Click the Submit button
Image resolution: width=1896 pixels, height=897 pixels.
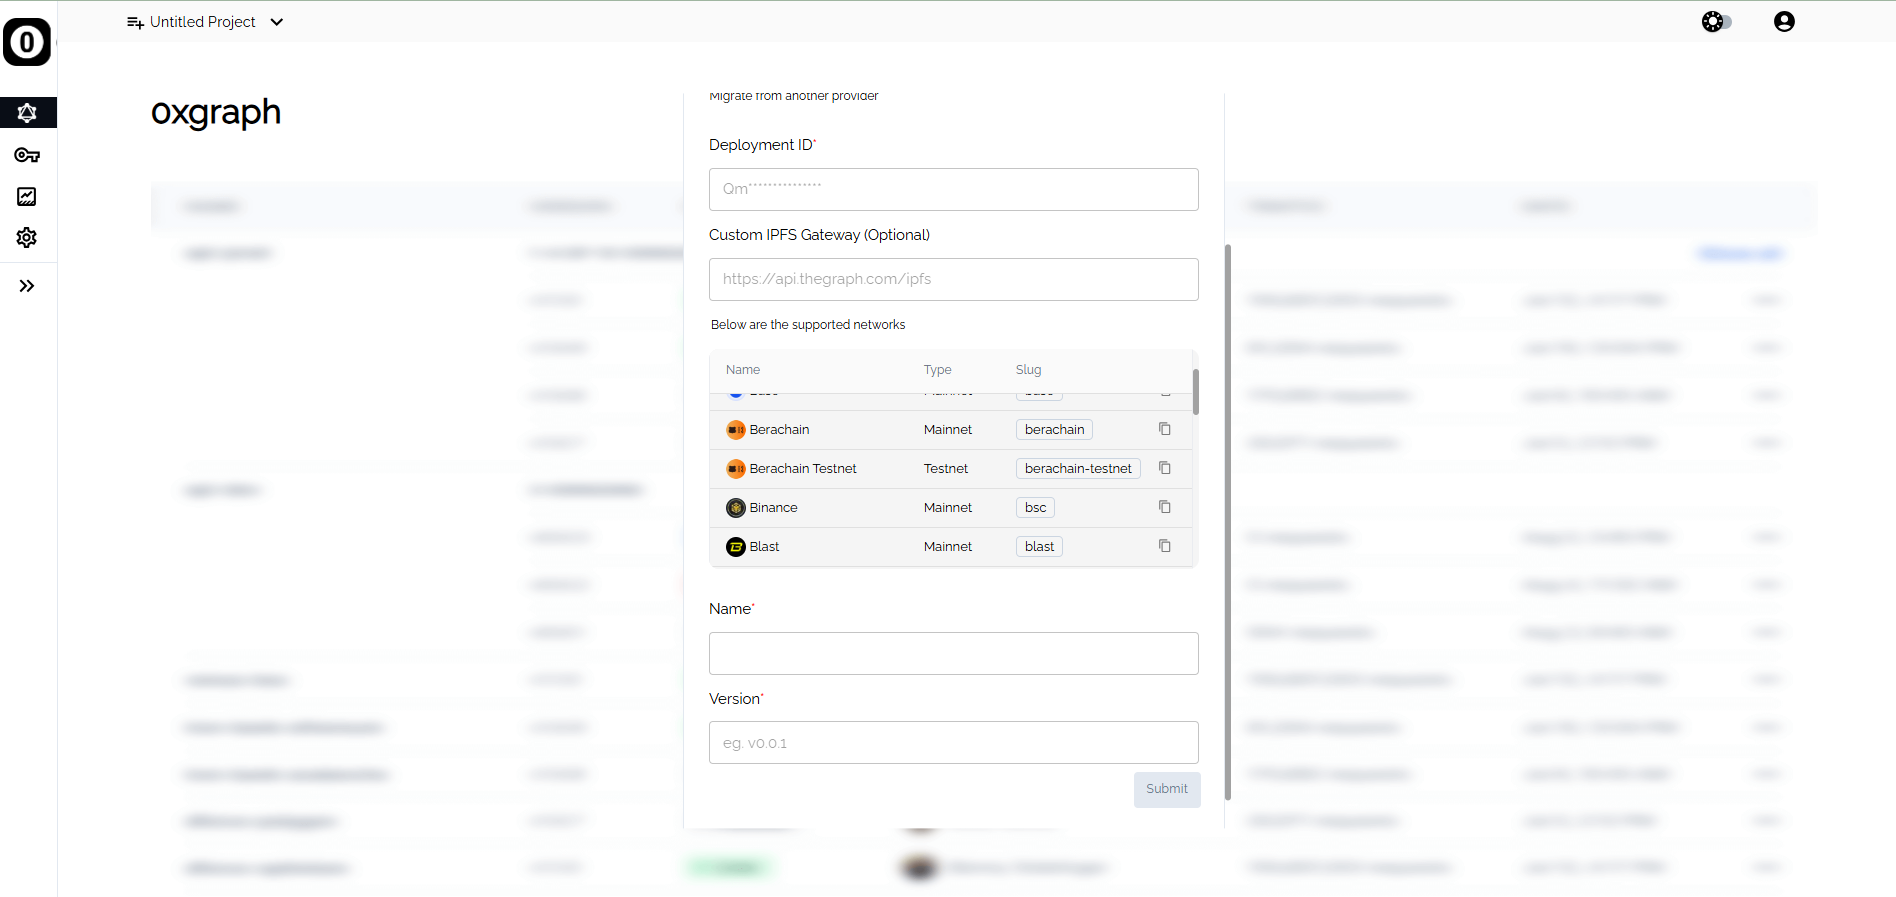(1167, 789)
